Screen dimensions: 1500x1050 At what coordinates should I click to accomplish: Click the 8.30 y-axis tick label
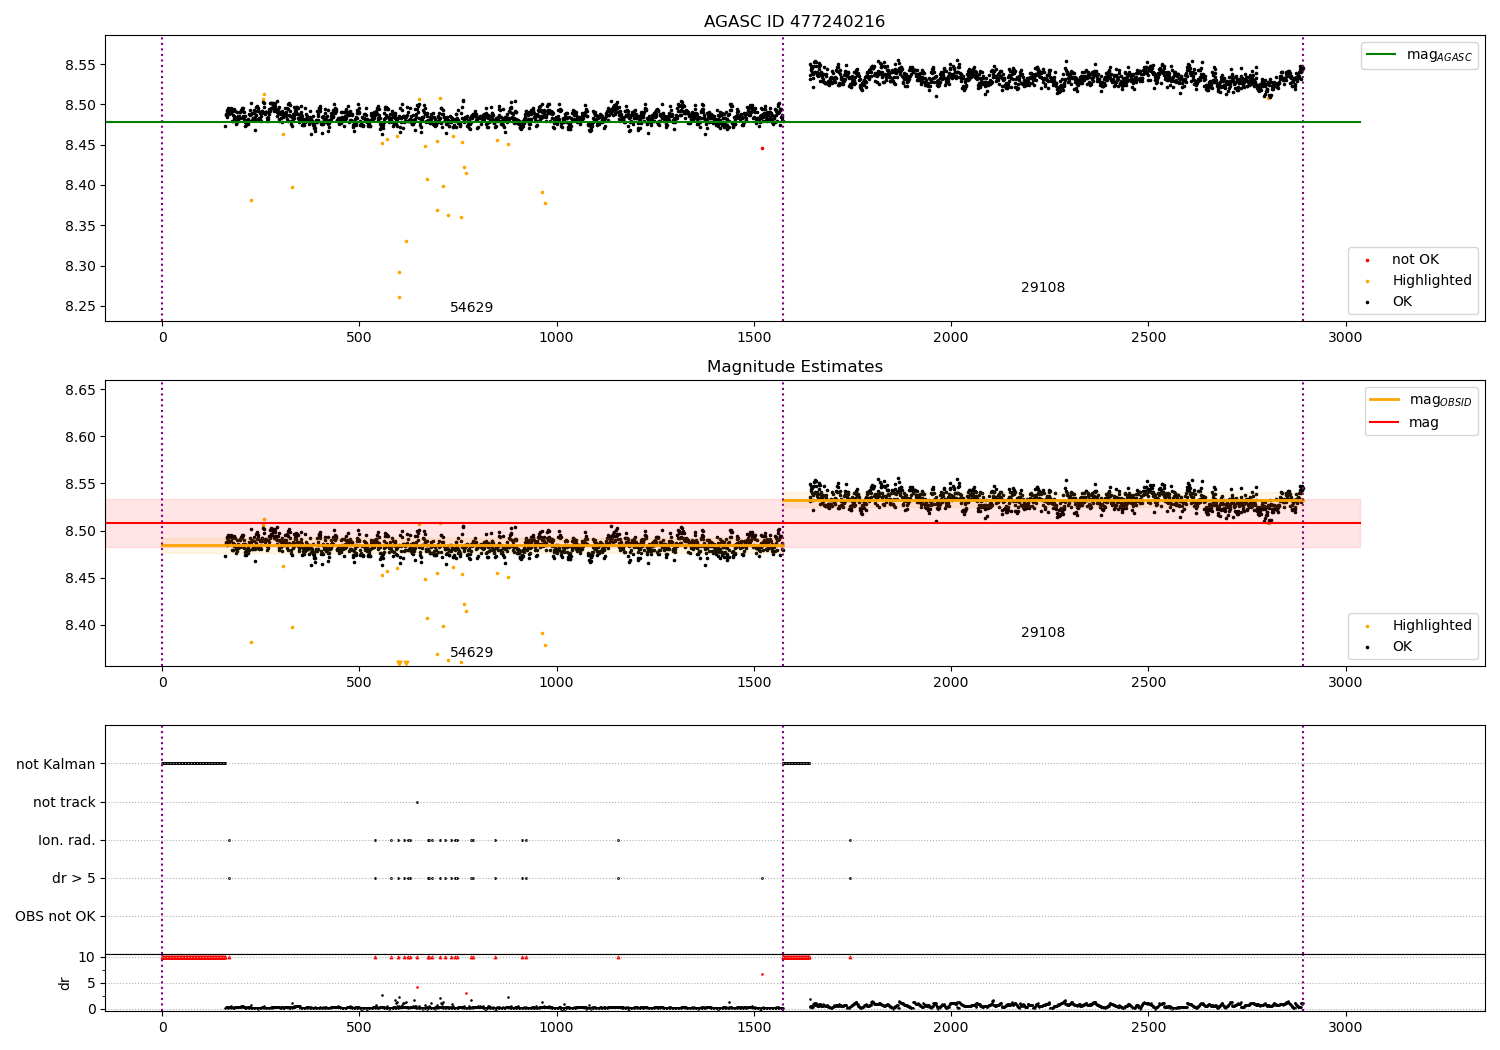click(79, 267)
